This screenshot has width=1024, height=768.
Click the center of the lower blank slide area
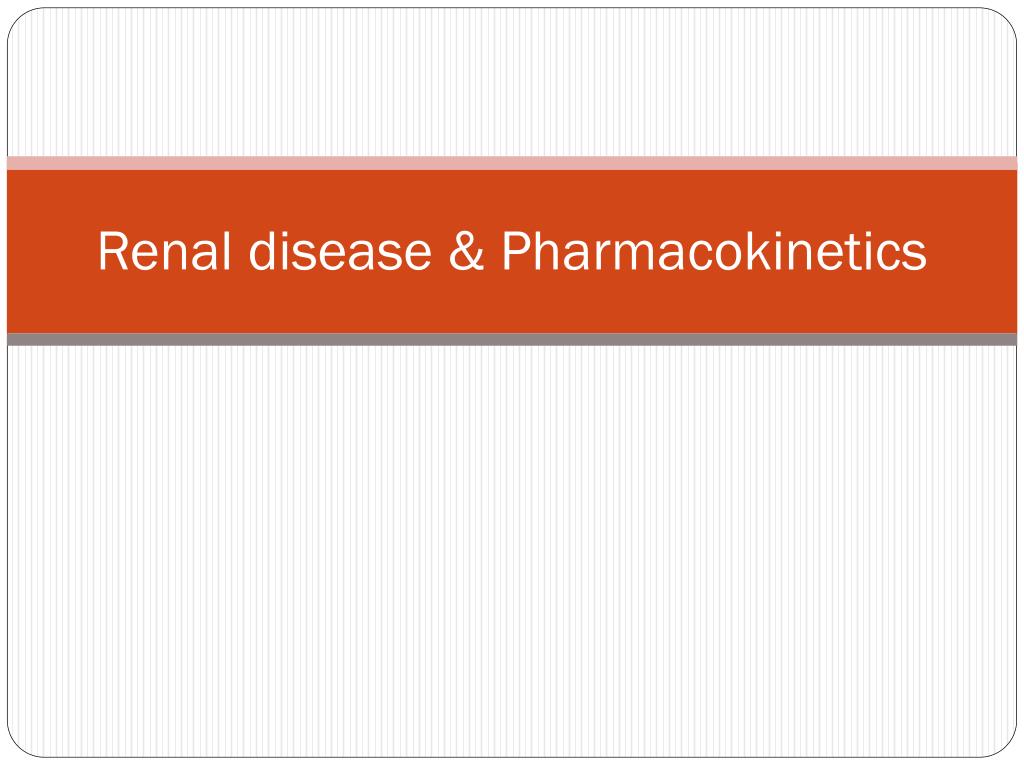(x=512, y=551)
